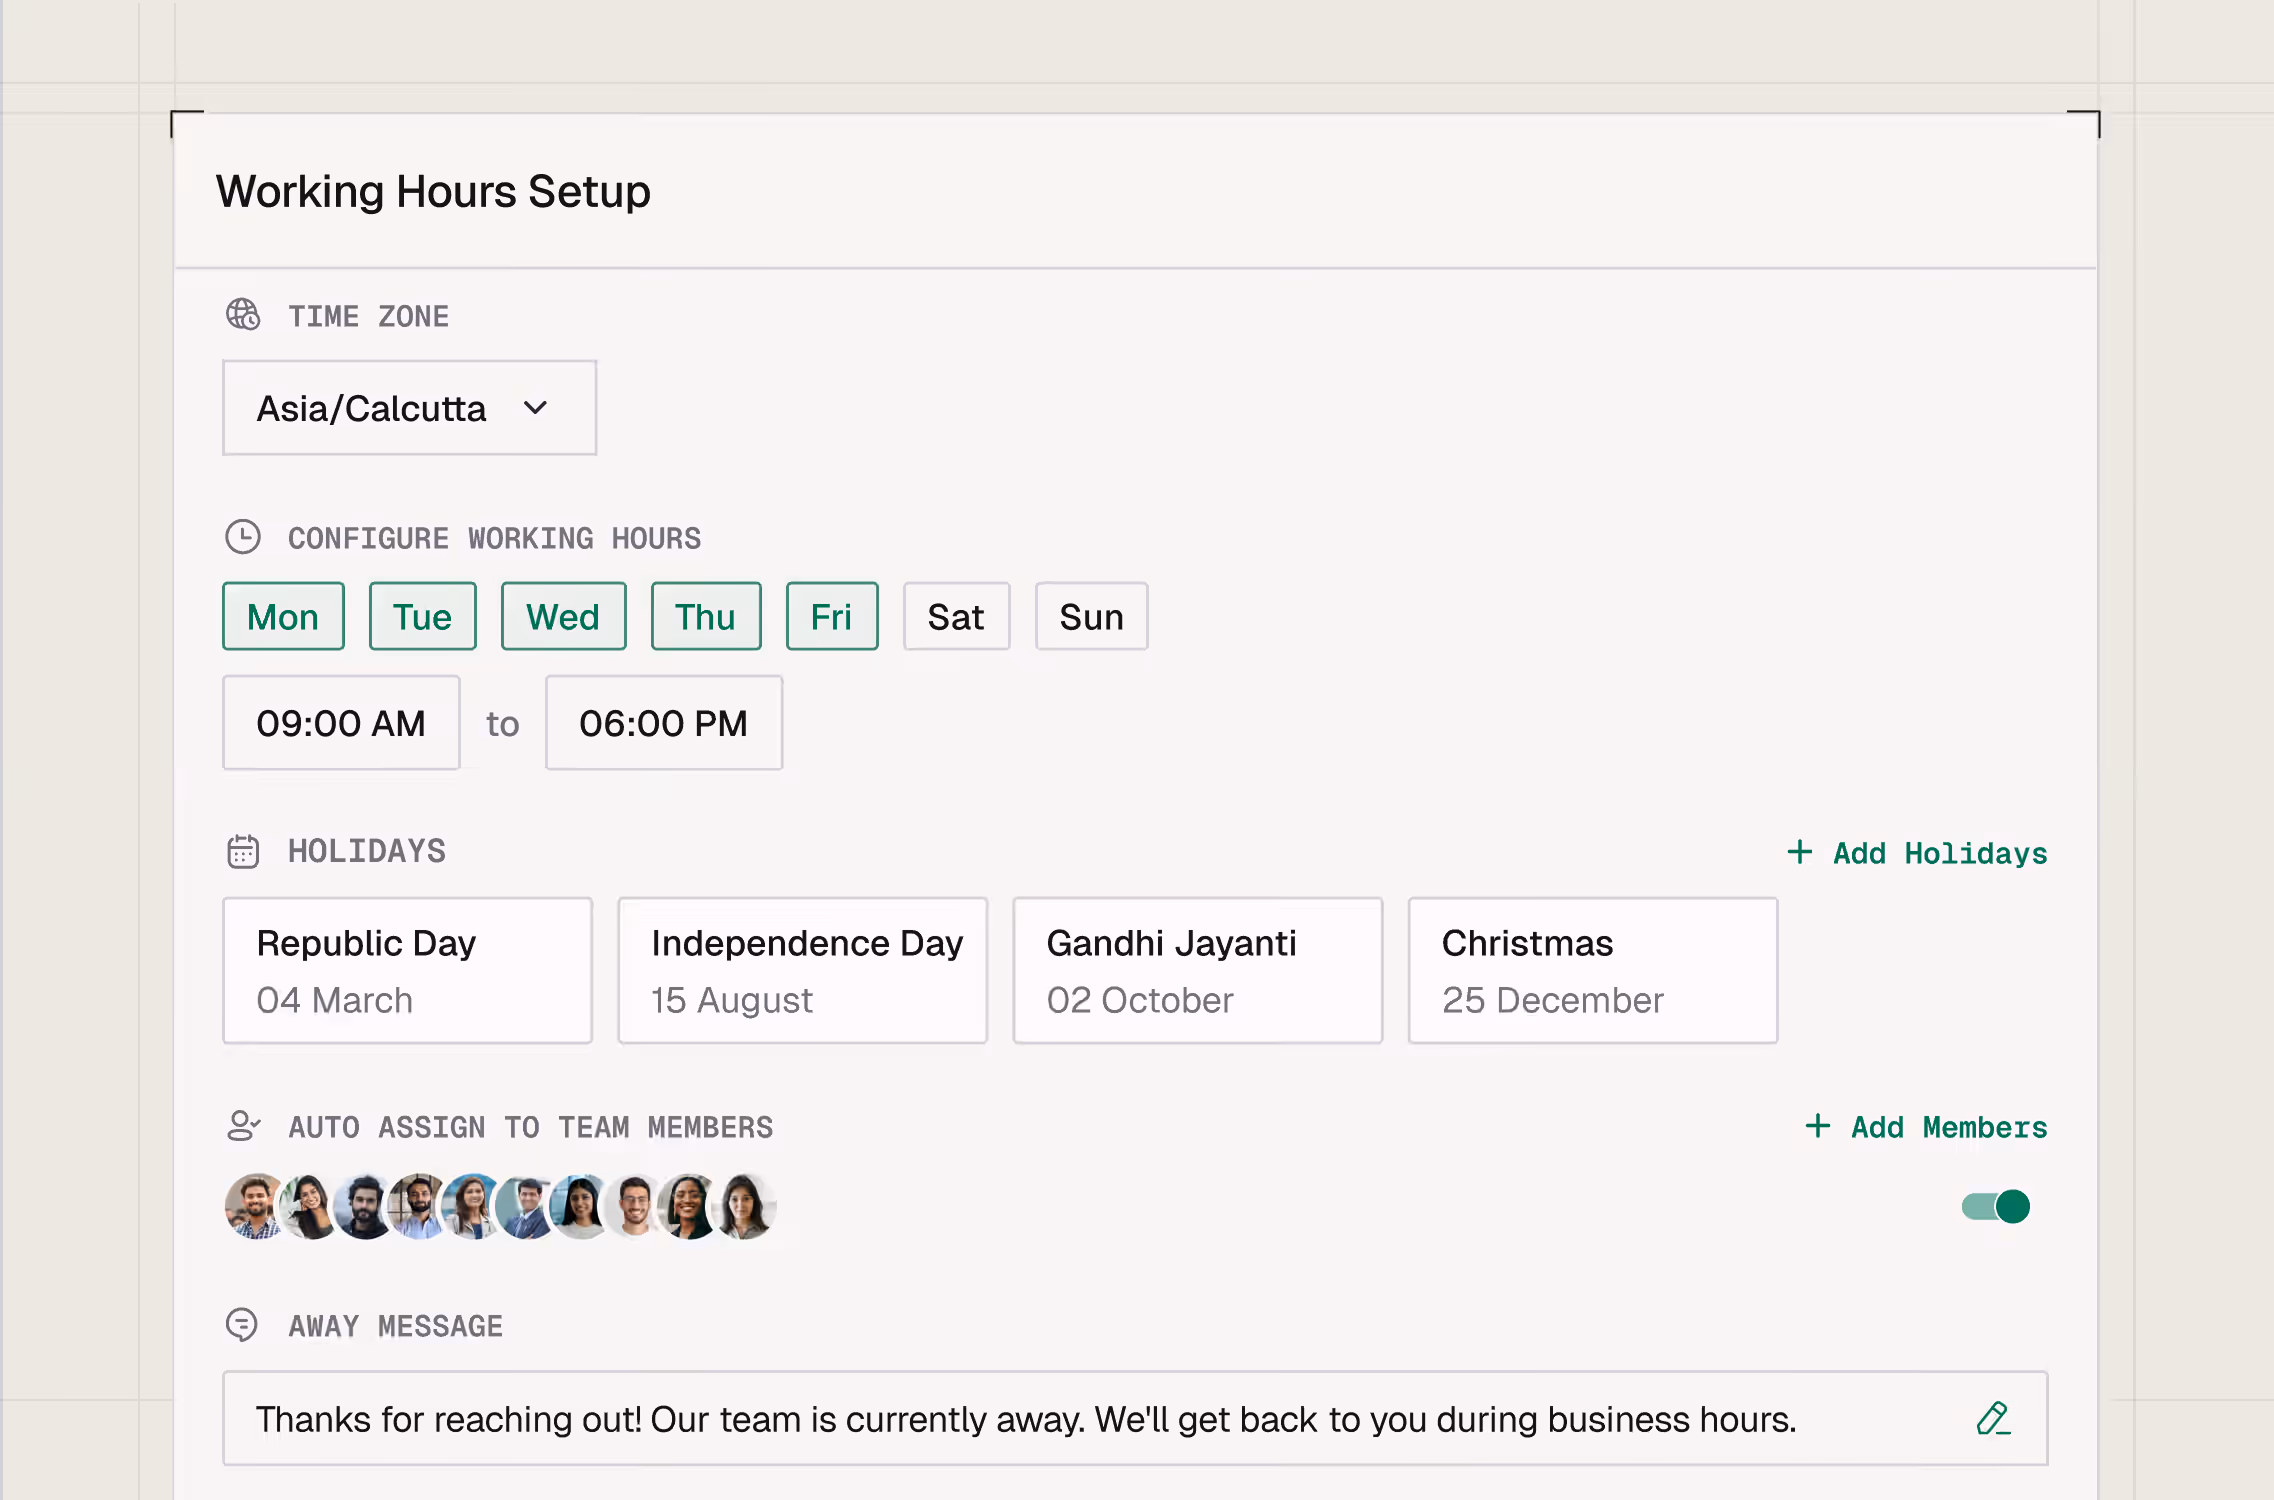The width and height of the screenshot is (2274, 1500).
Task: Enable Sun as a working day
Action: click(x=1091, y=617)
